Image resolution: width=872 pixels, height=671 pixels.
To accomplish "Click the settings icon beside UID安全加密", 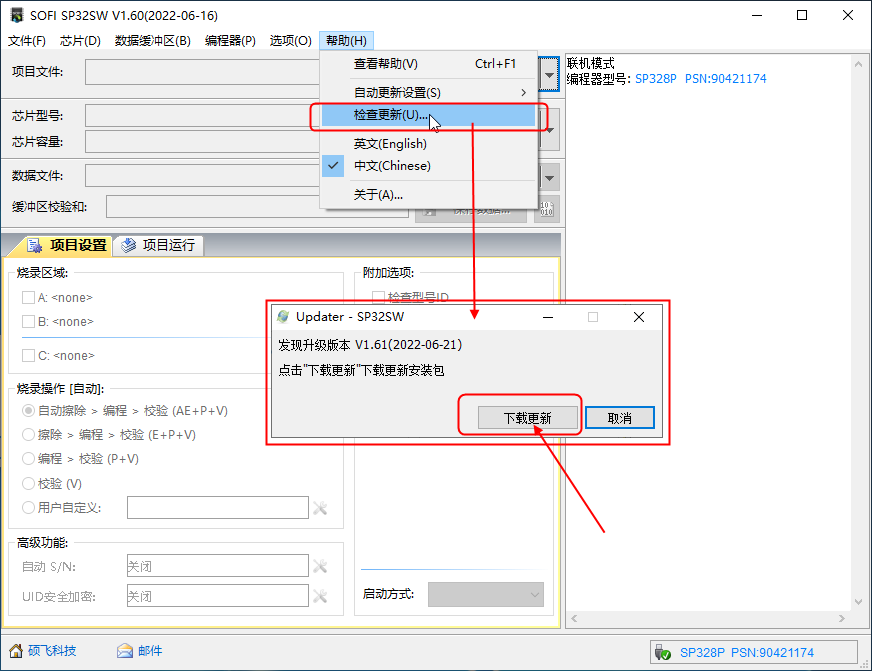I will coord(320,597).
